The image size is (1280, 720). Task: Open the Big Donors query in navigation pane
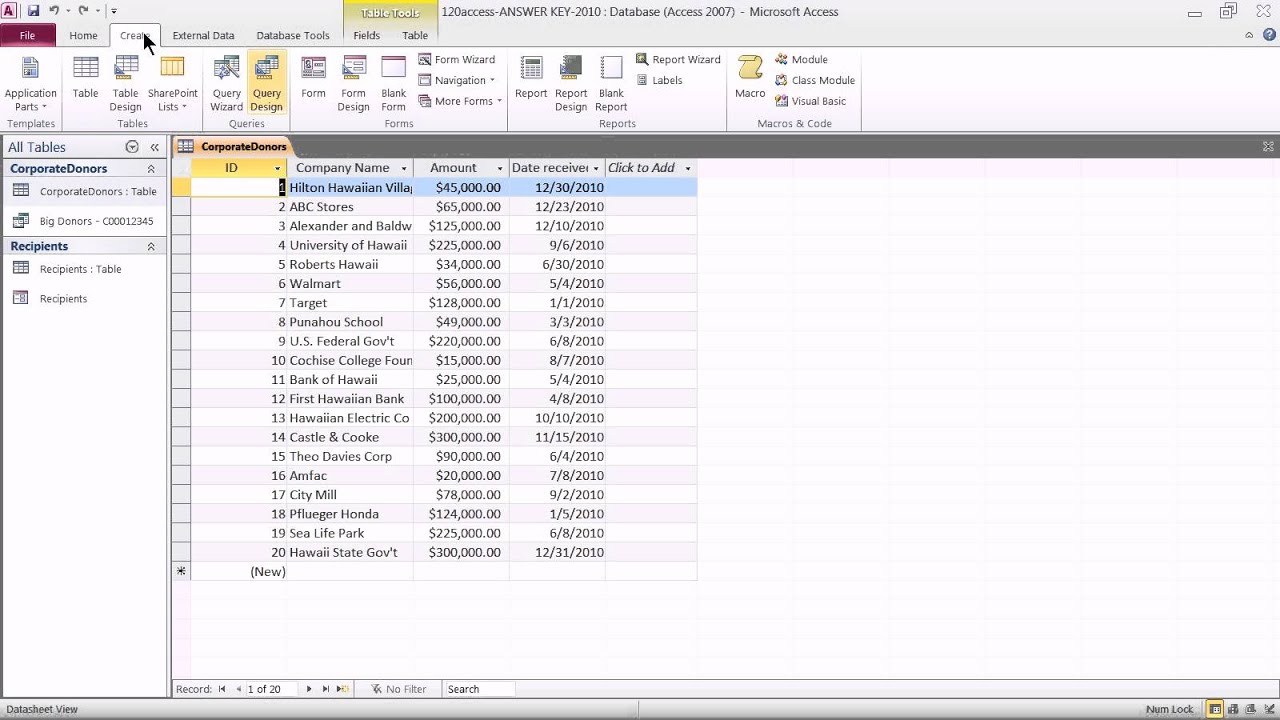tap(86, 221)
